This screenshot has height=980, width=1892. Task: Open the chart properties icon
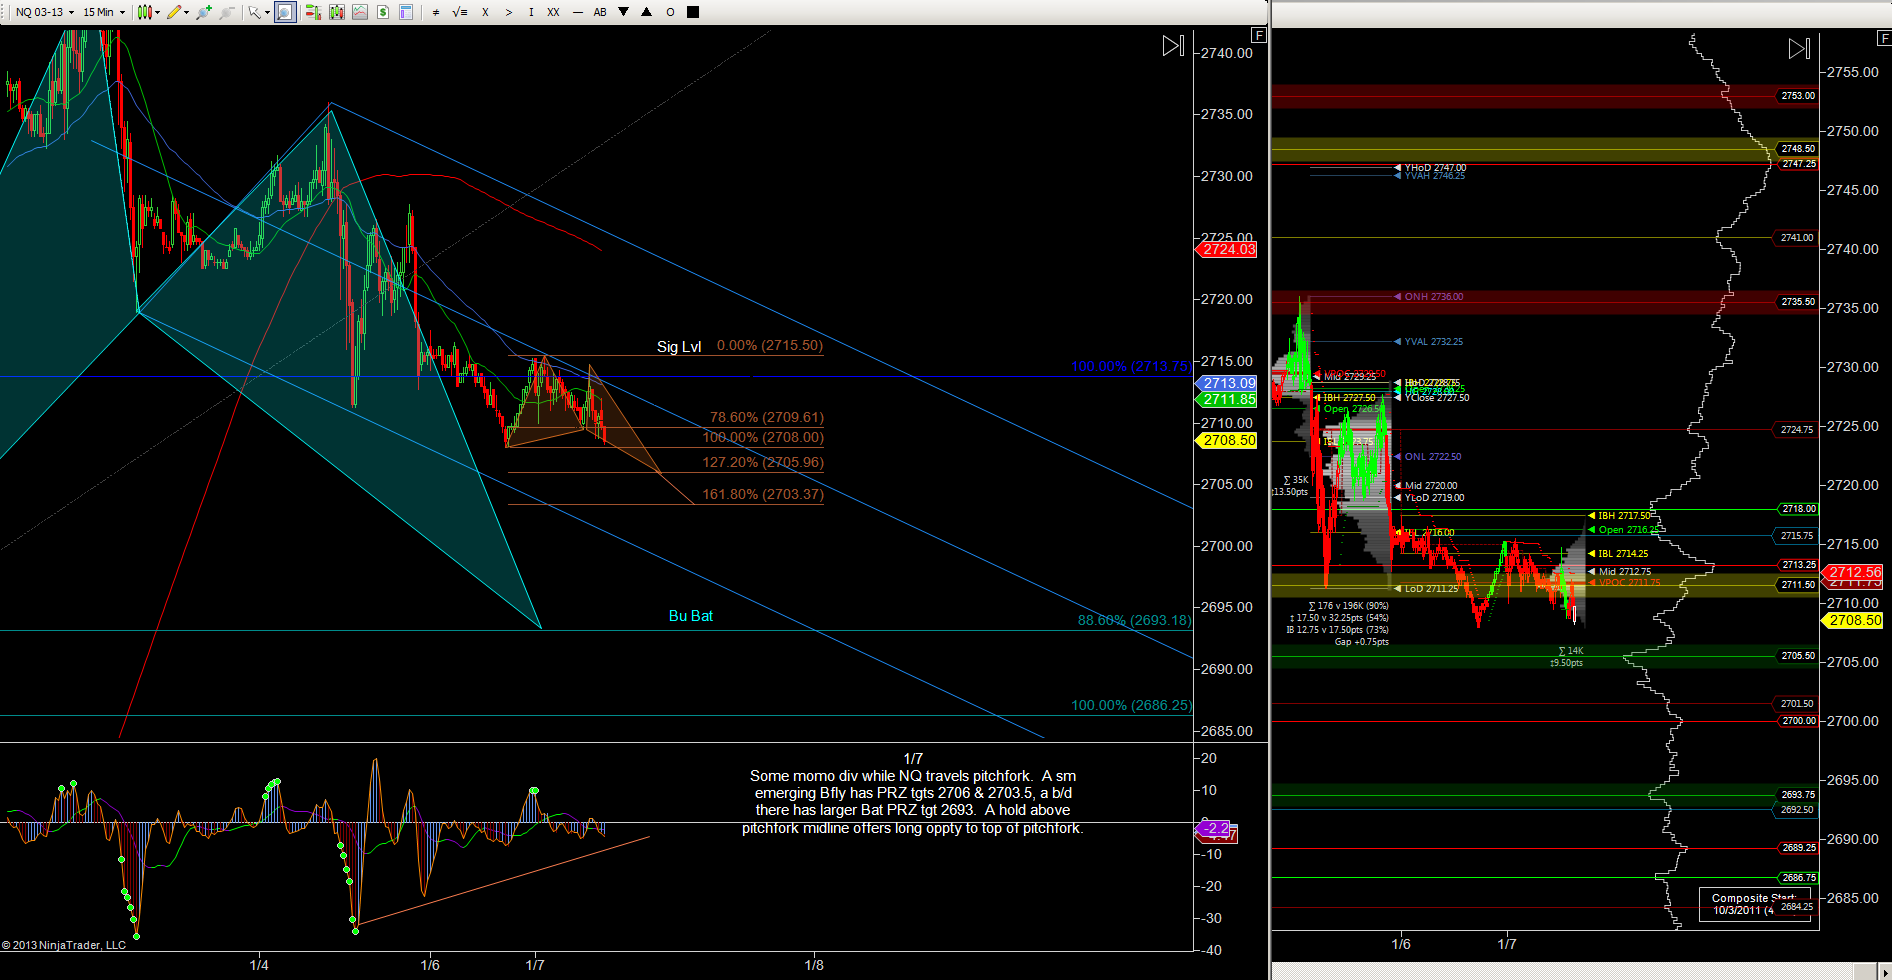coord(406,12)
